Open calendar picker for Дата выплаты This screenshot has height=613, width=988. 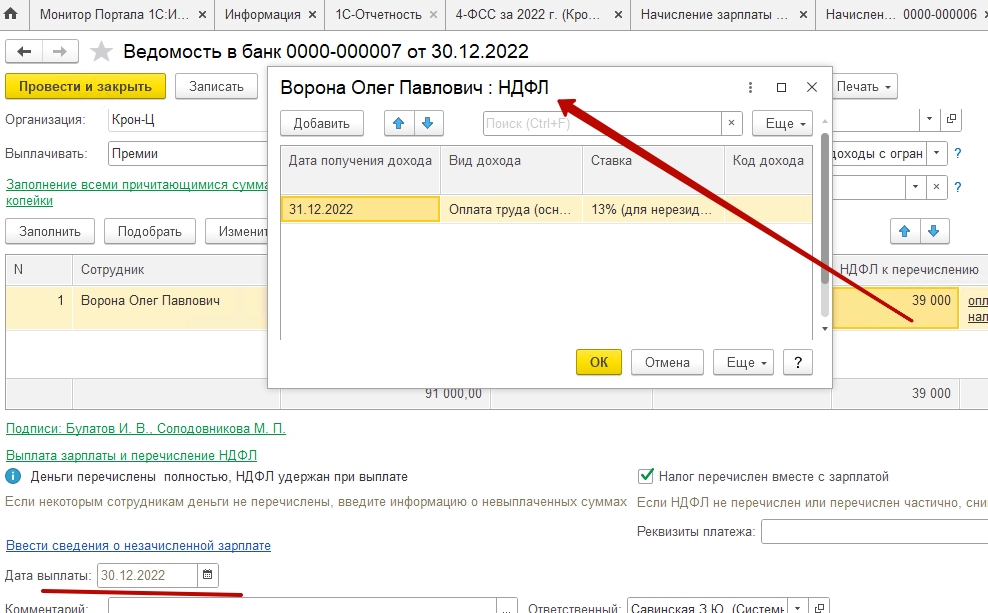208,575
